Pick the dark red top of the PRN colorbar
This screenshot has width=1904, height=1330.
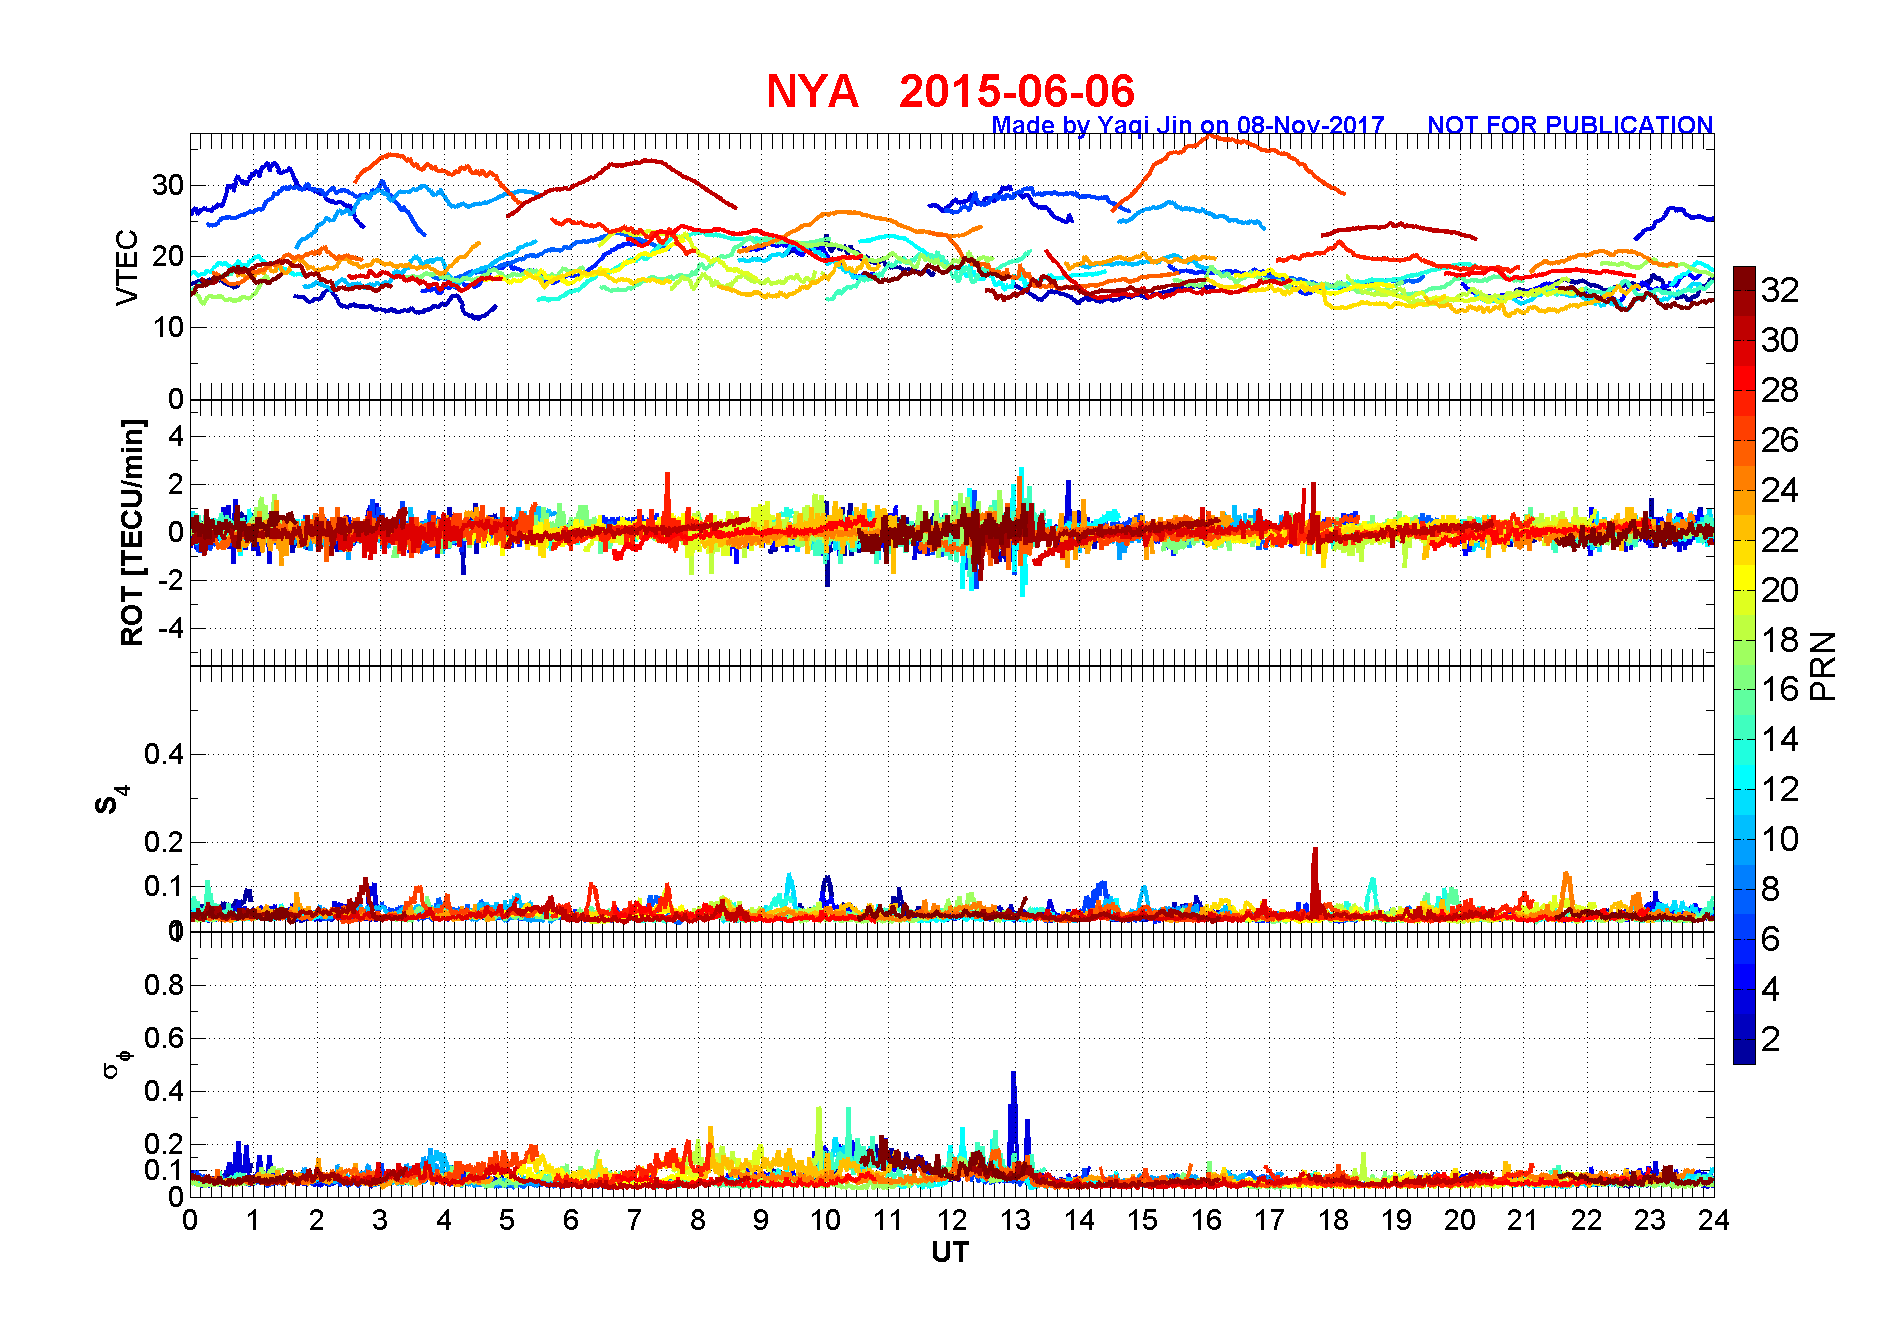(x=1744, y=278)
